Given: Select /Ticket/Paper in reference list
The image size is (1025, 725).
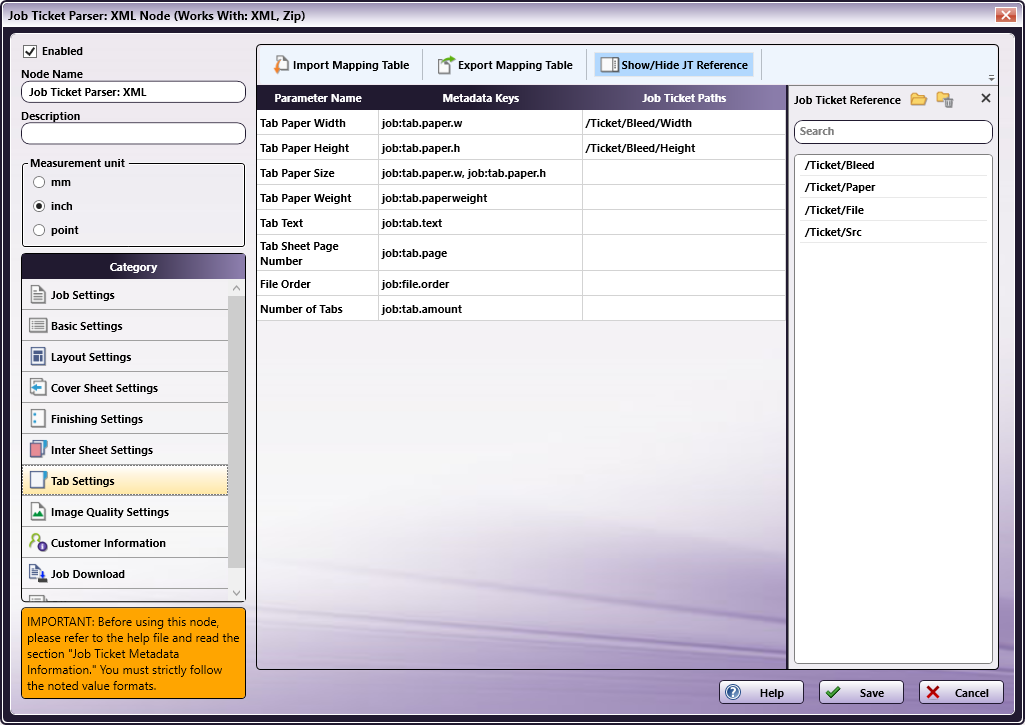Looking at the screenshot, I should [x=840, y=187].
